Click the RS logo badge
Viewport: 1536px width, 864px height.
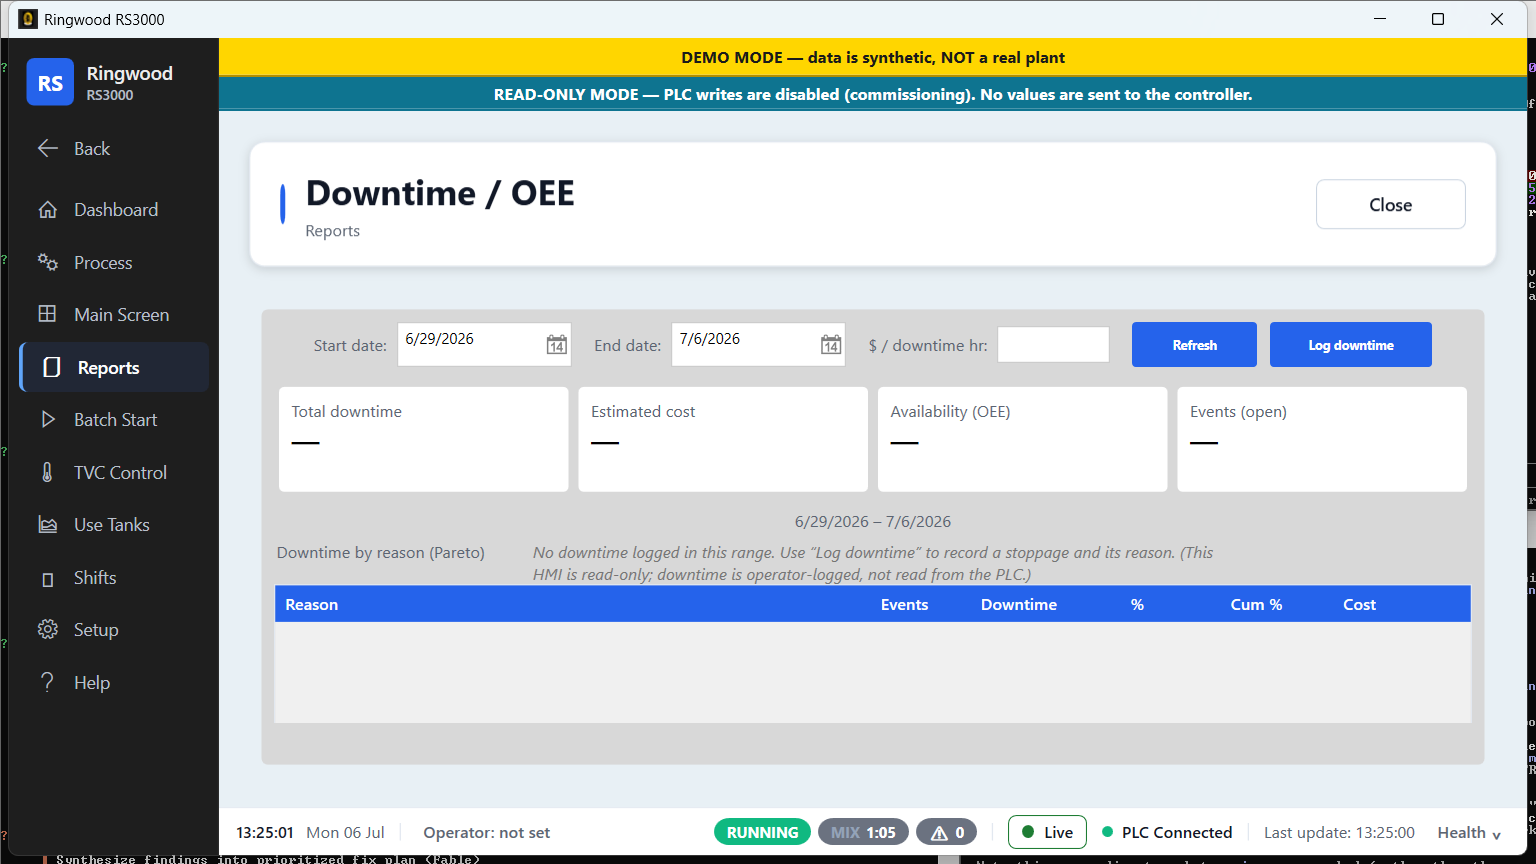pyautogui.click(x=50, y=83)
